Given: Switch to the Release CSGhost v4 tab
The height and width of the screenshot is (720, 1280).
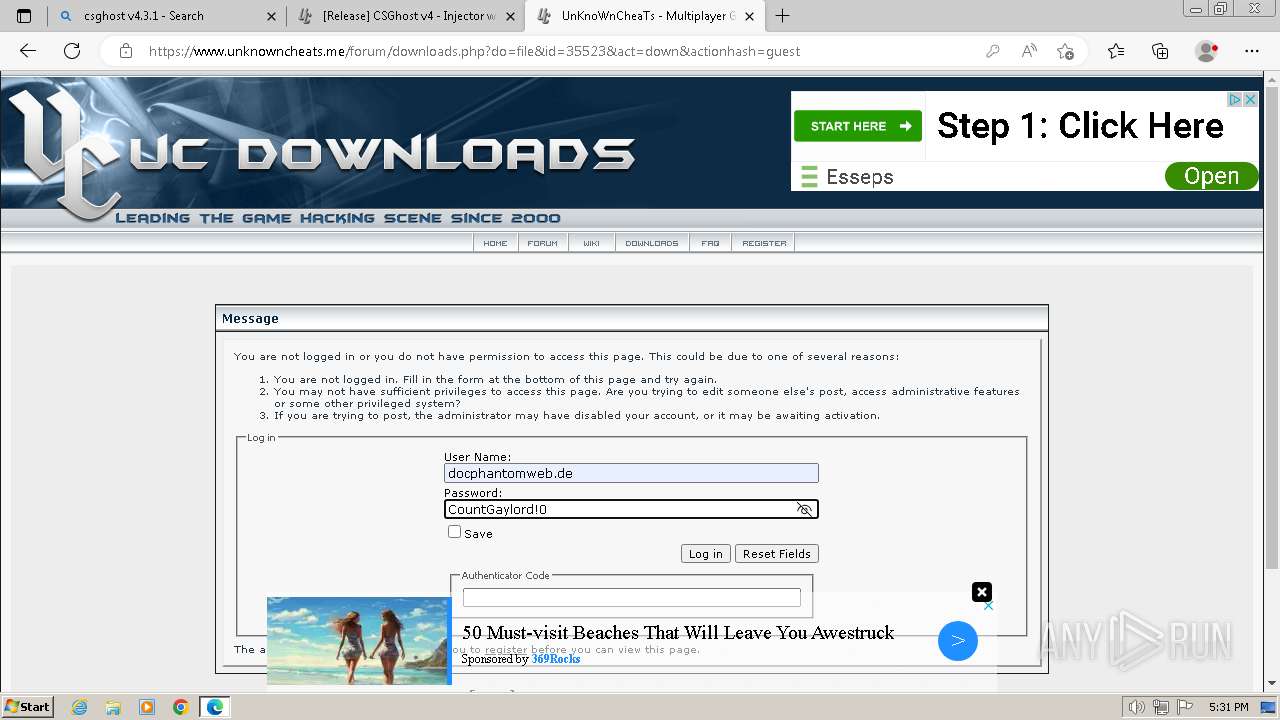Looking at the screenshot, I should (405, 16).
